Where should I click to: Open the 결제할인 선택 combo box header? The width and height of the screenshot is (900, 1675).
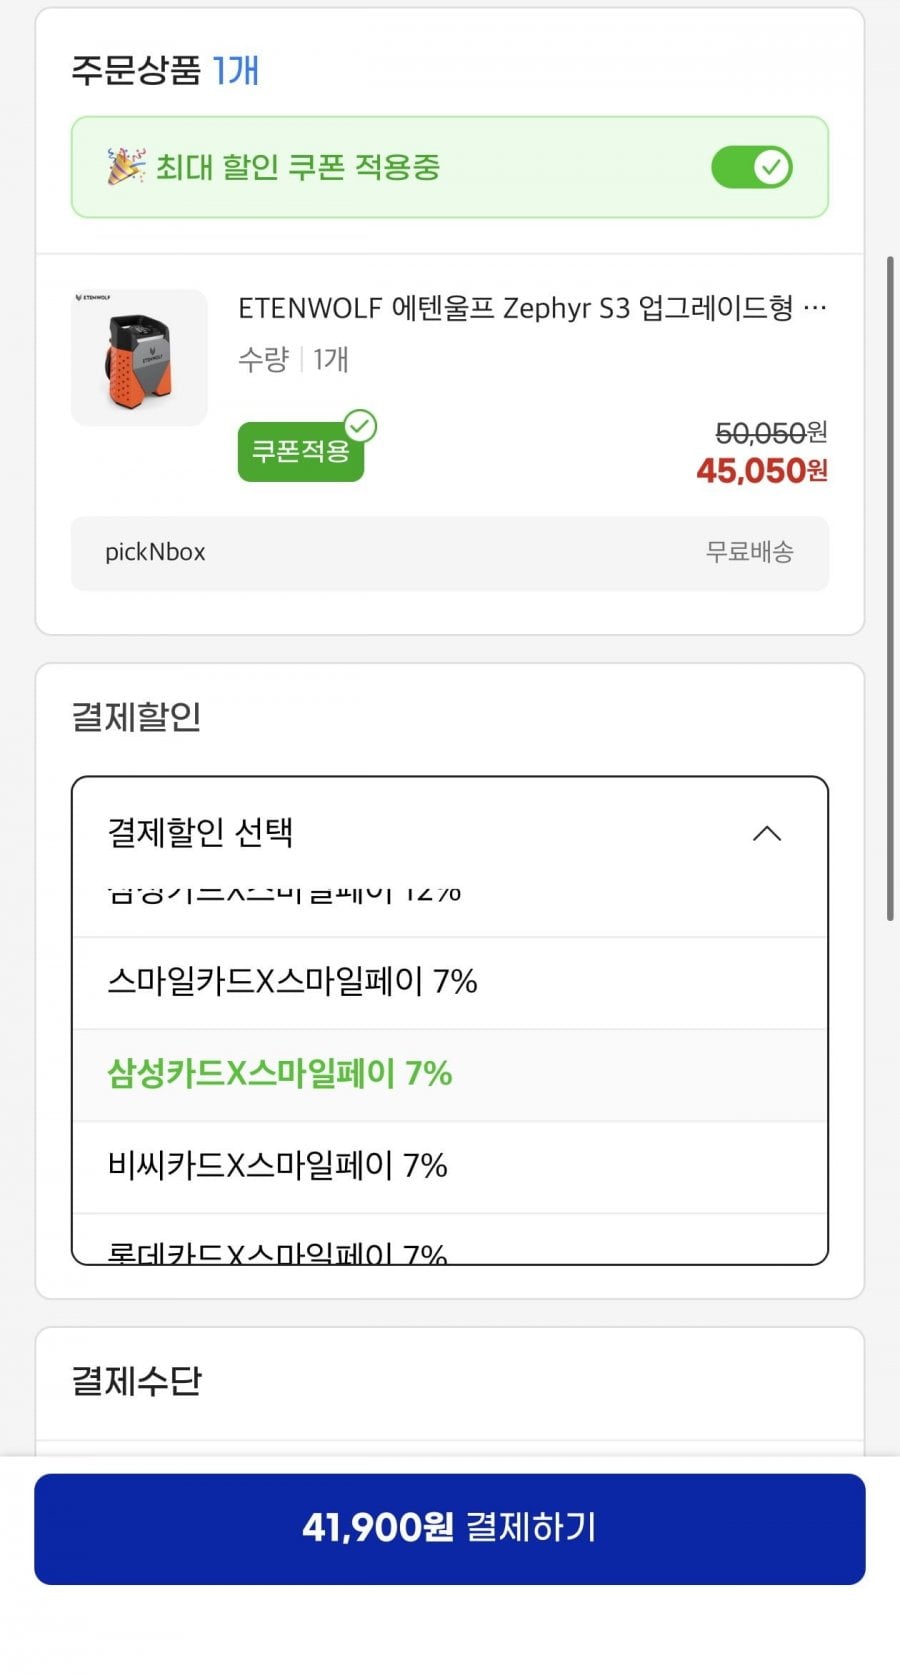(x=450, y=832)
